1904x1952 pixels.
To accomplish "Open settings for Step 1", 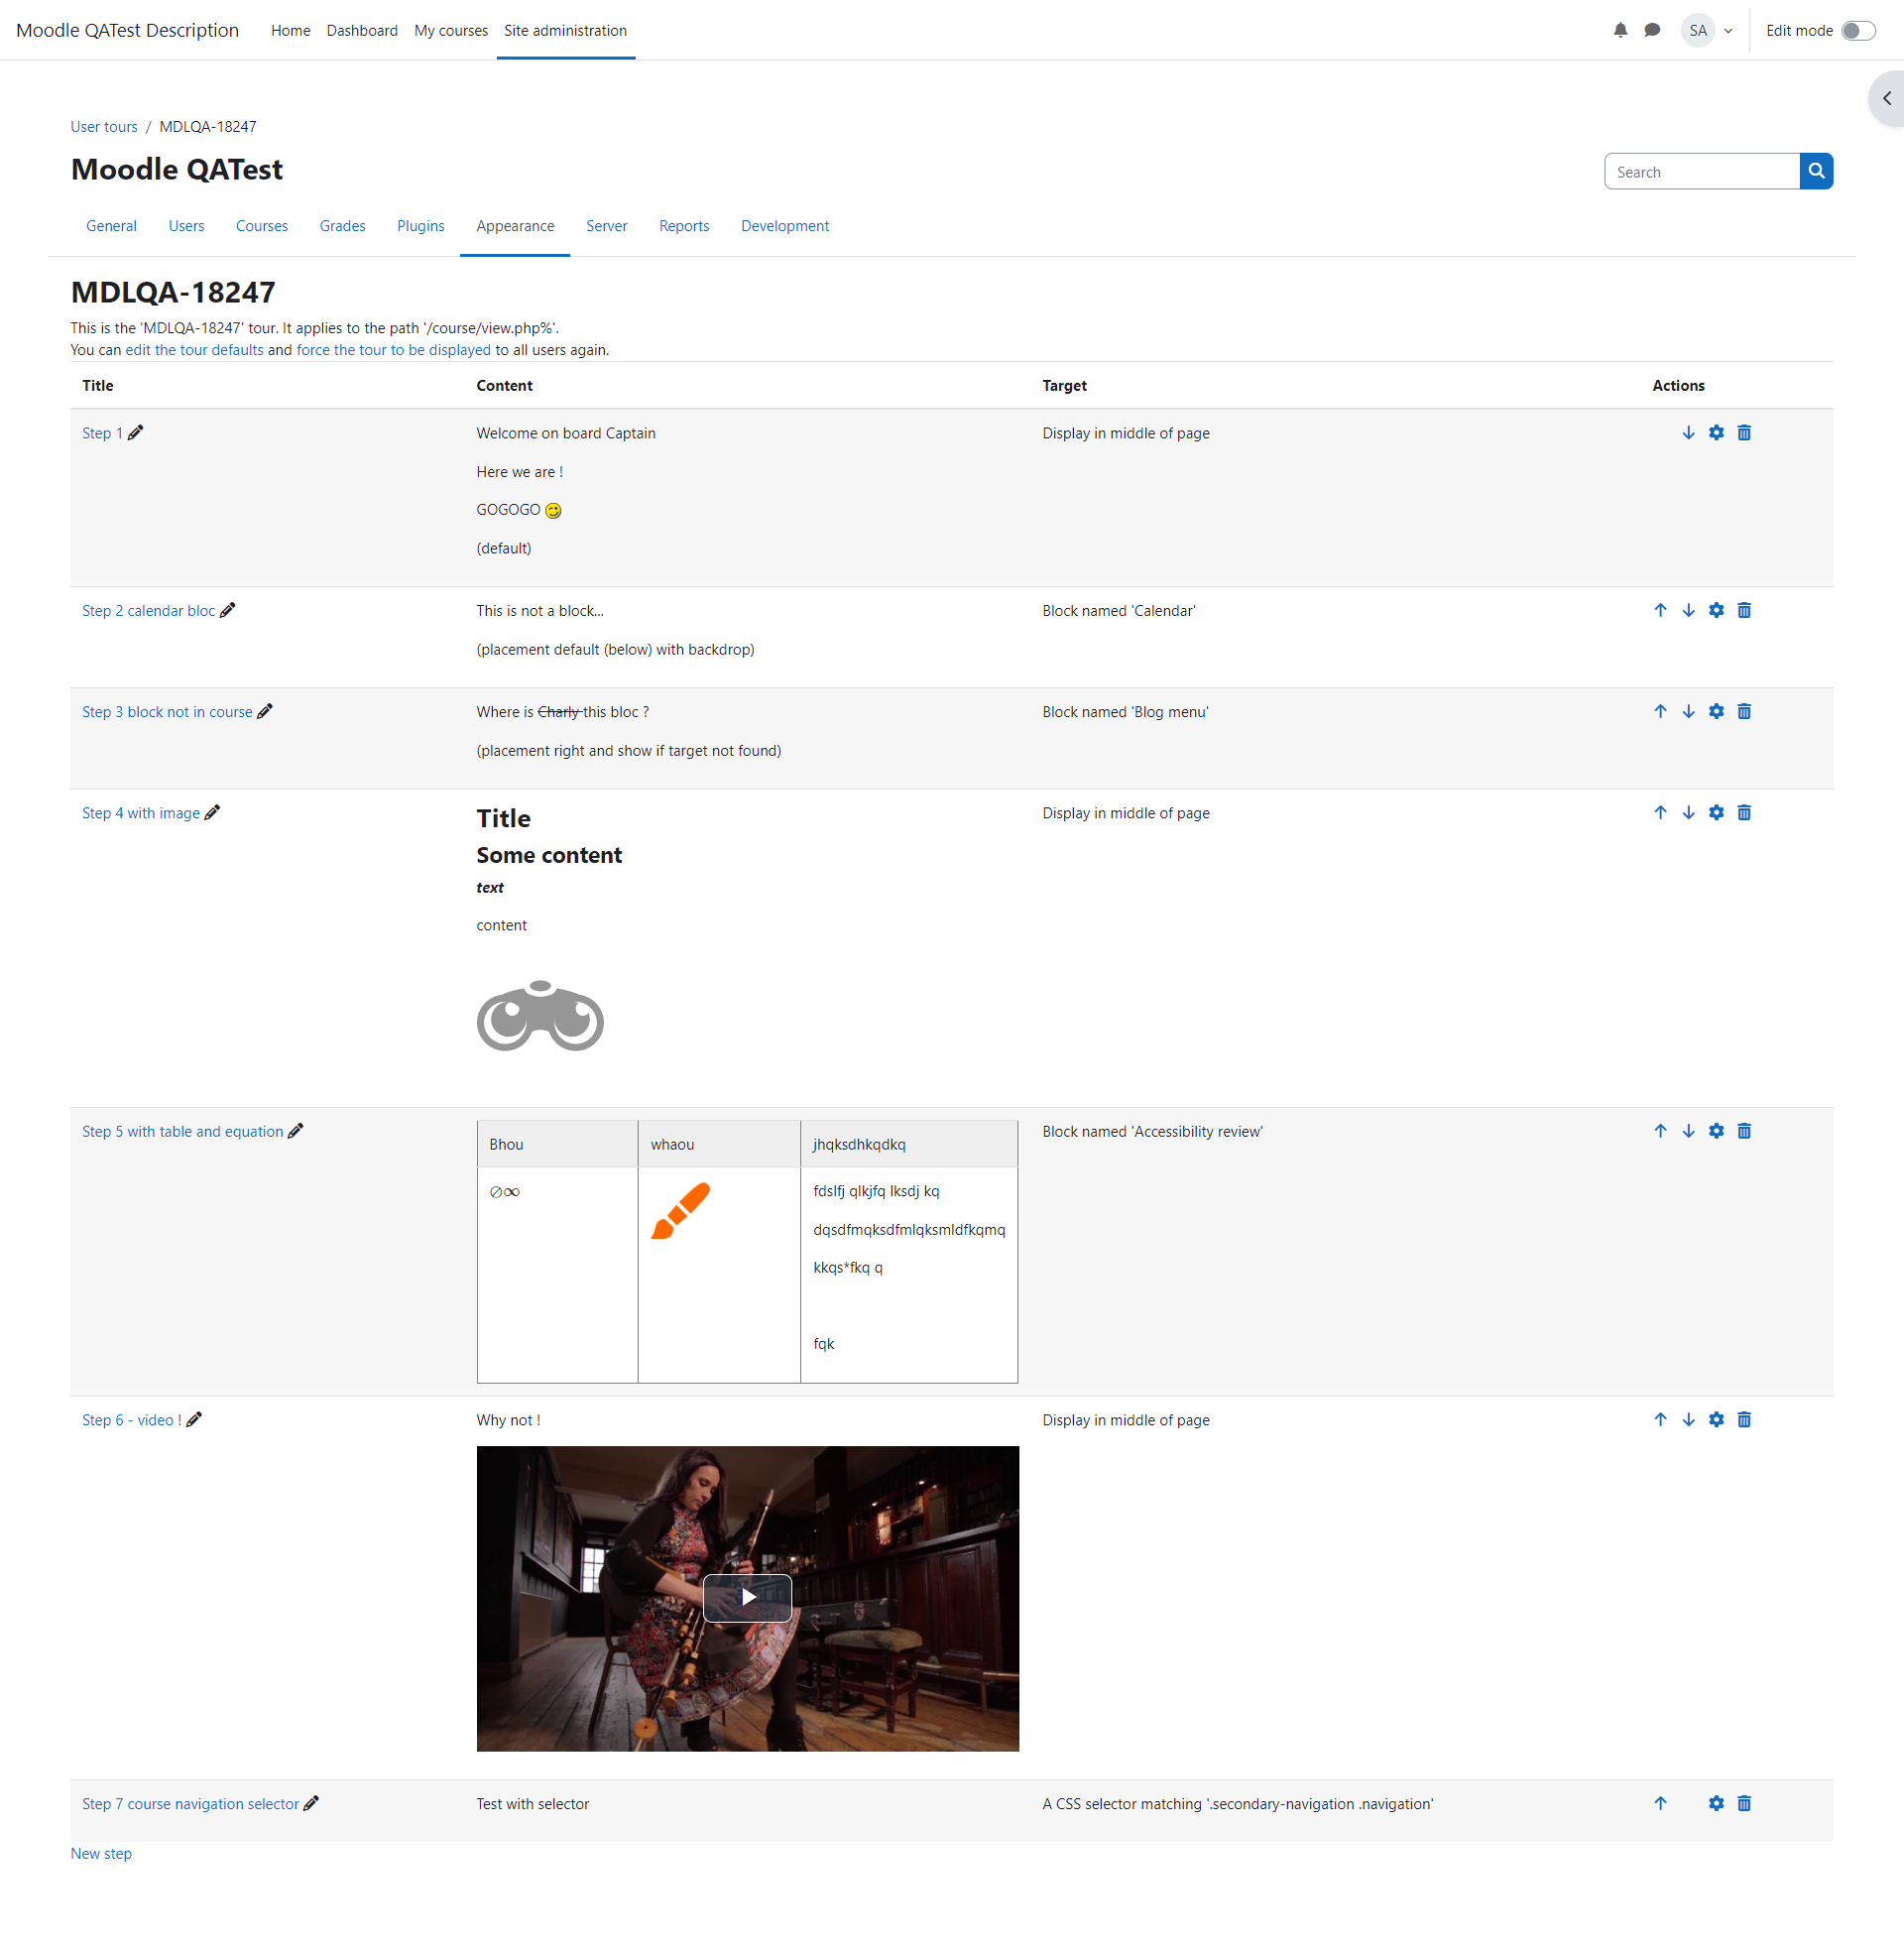I will (x=1716, y=433).
